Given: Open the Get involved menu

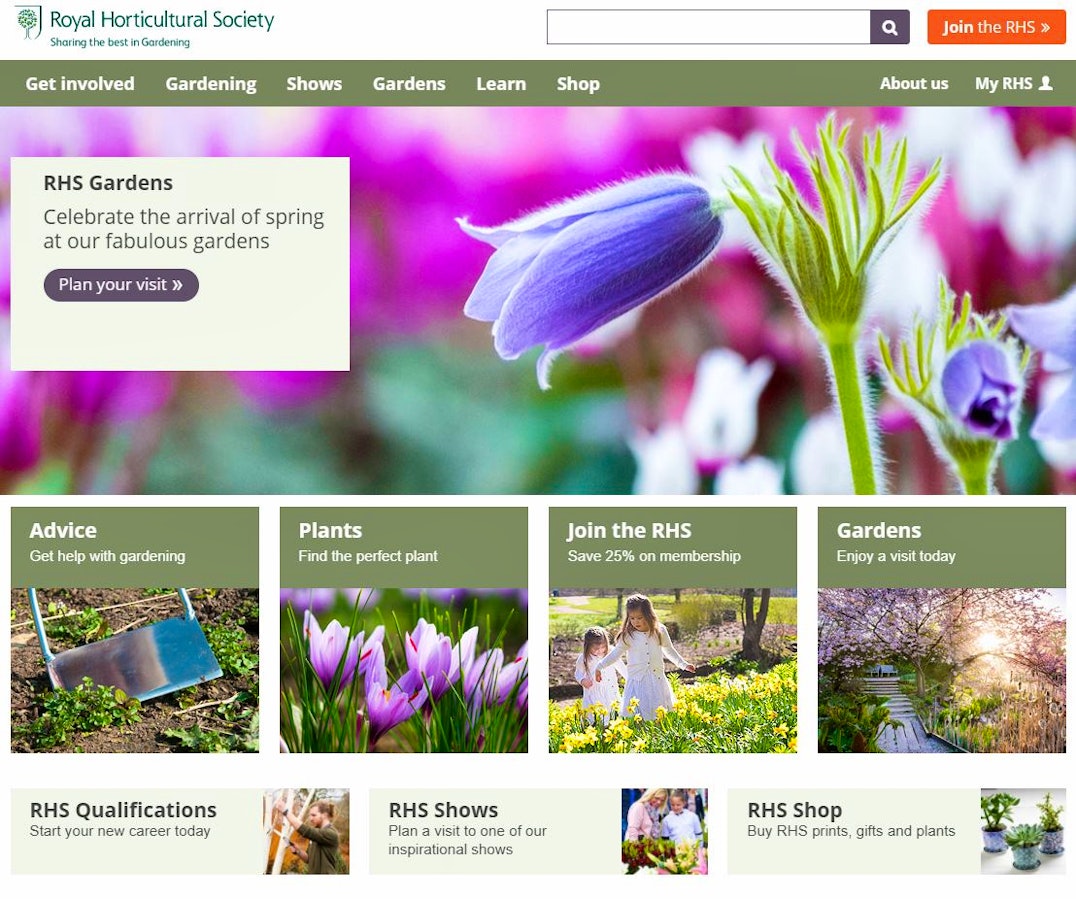Looking at the screenshot, I should point(80,84).
